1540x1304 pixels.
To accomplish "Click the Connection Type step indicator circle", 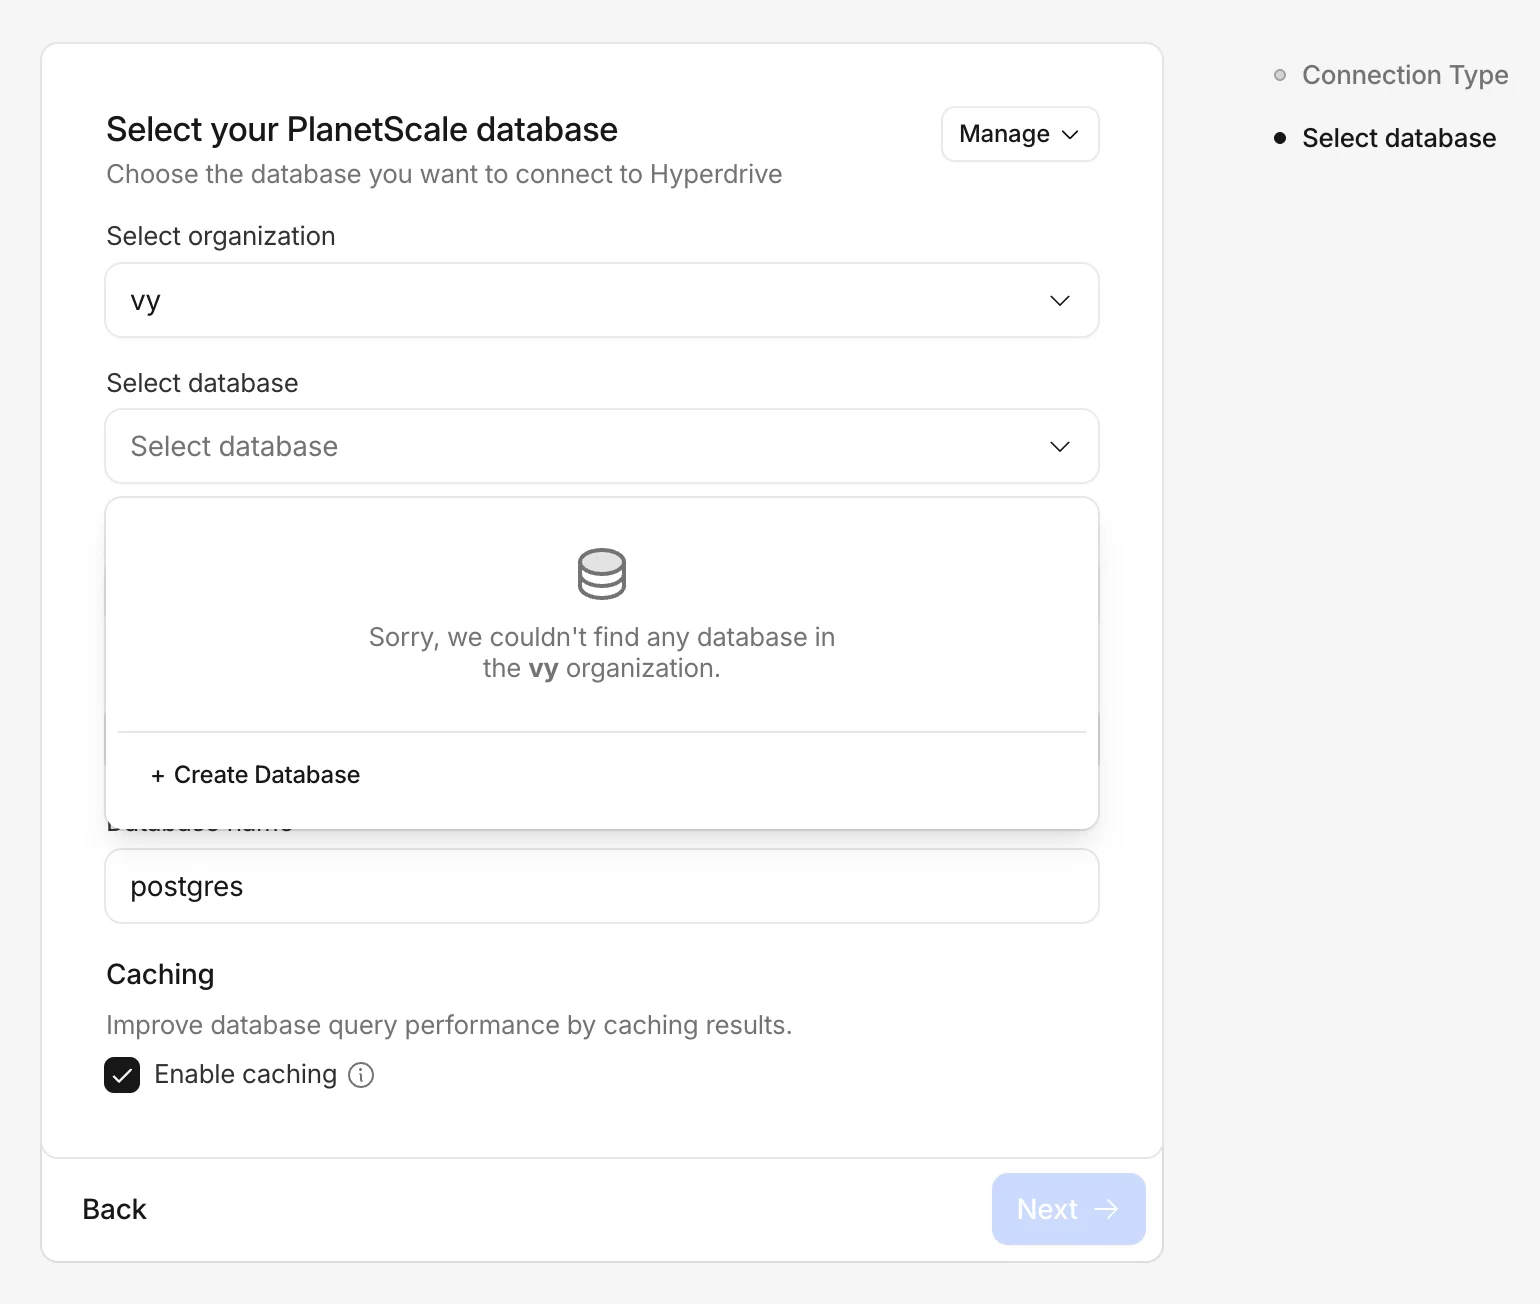I will tap(1280, 74).
